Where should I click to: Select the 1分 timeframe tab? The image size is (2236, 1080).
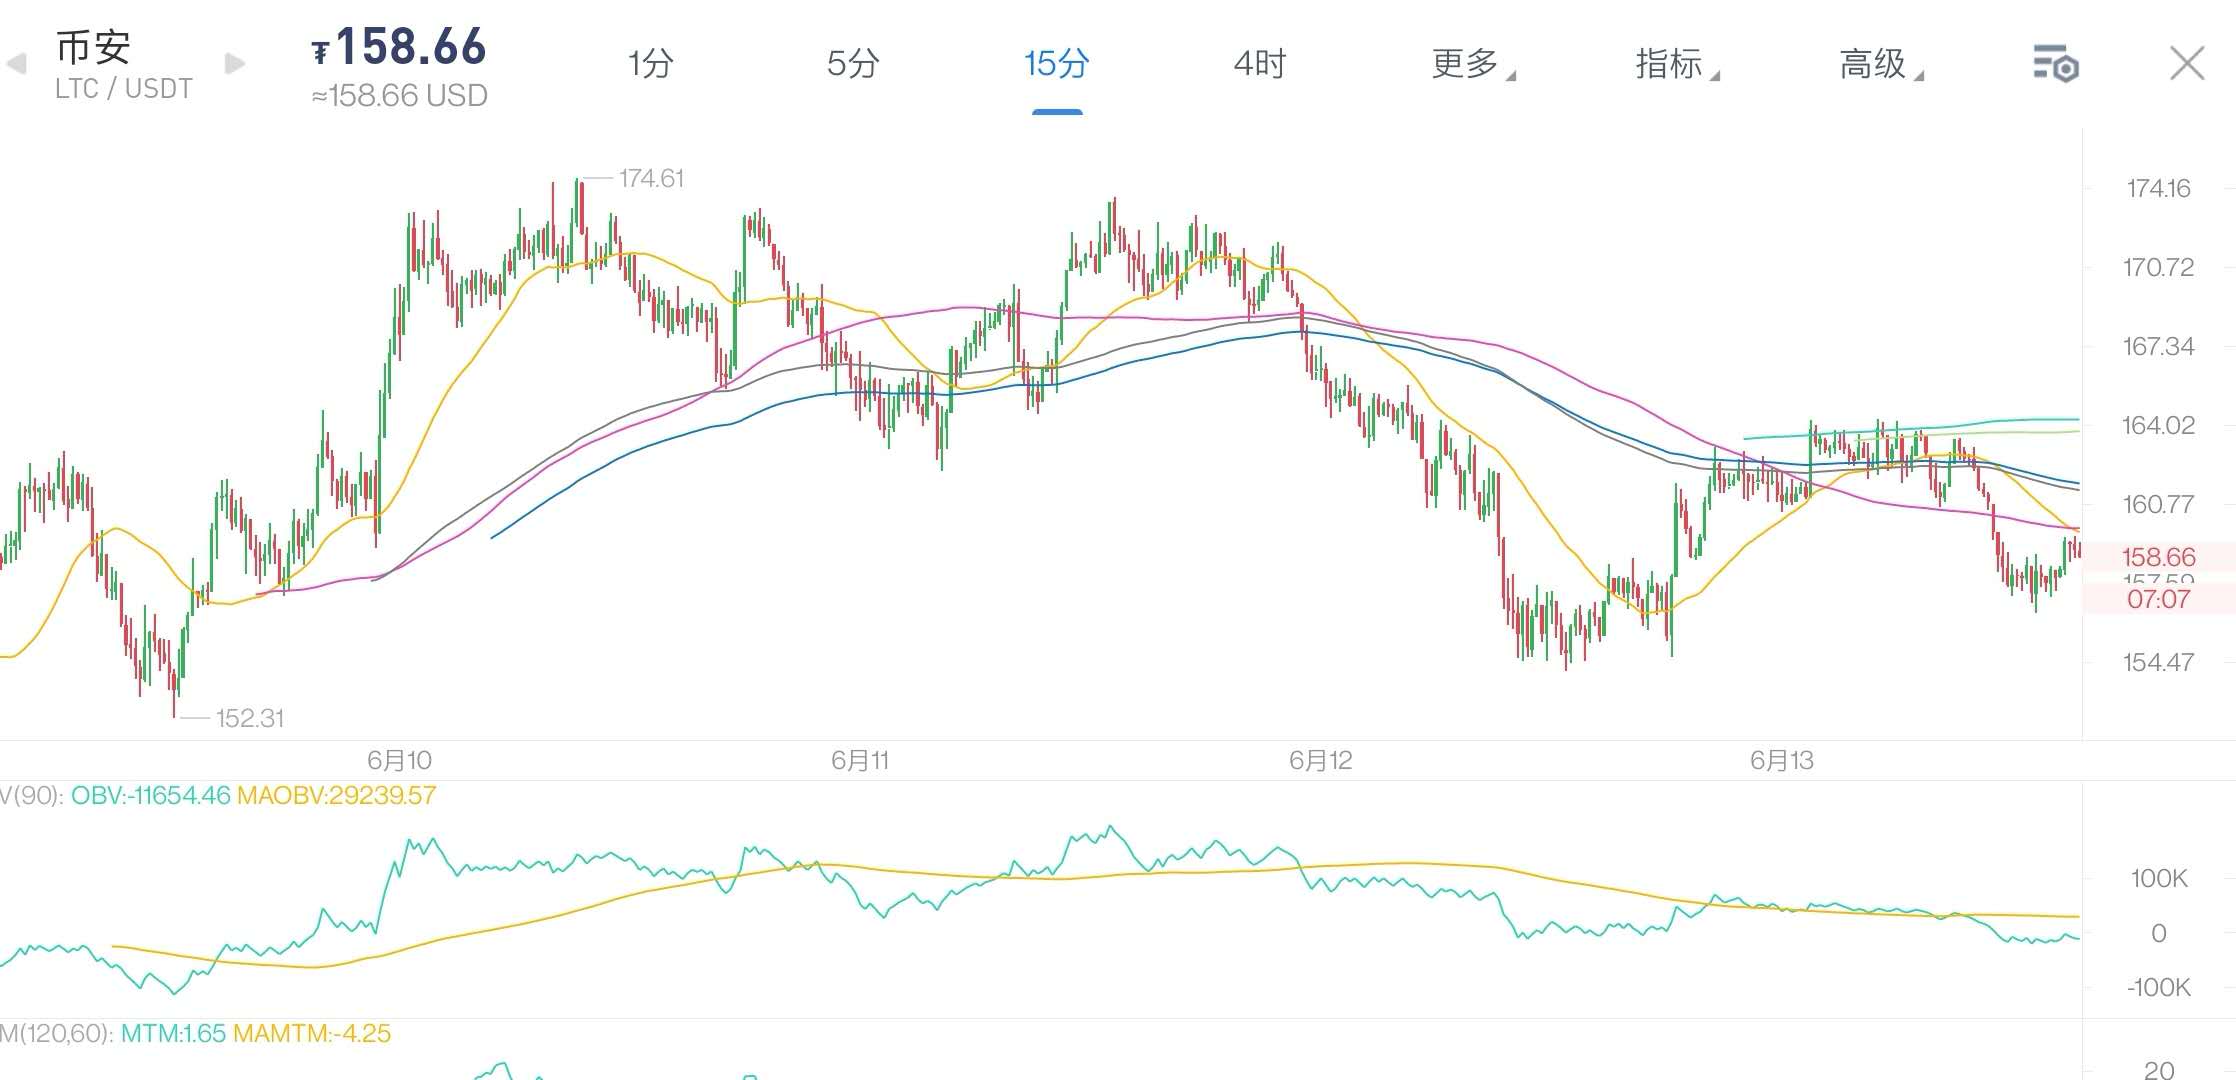[650, 64]
